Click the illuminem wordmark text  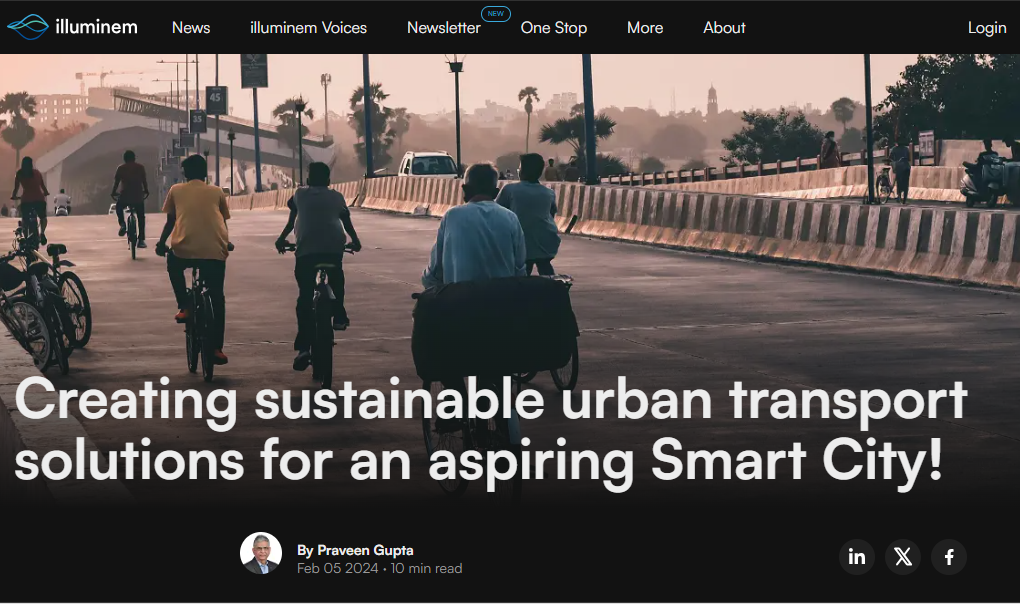(97, 27)
